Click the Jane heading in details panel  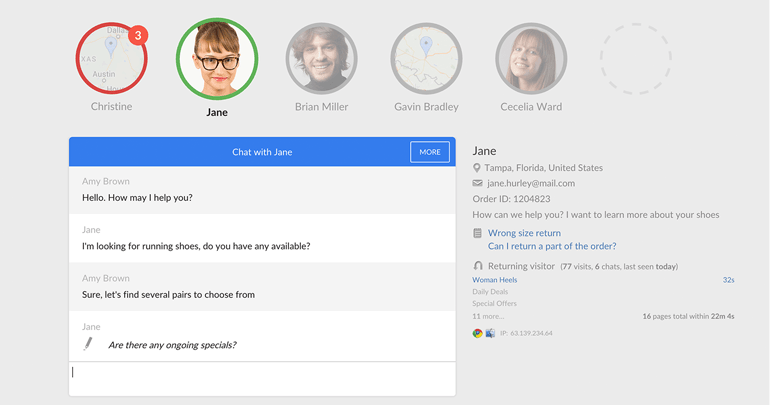(484, 151)
